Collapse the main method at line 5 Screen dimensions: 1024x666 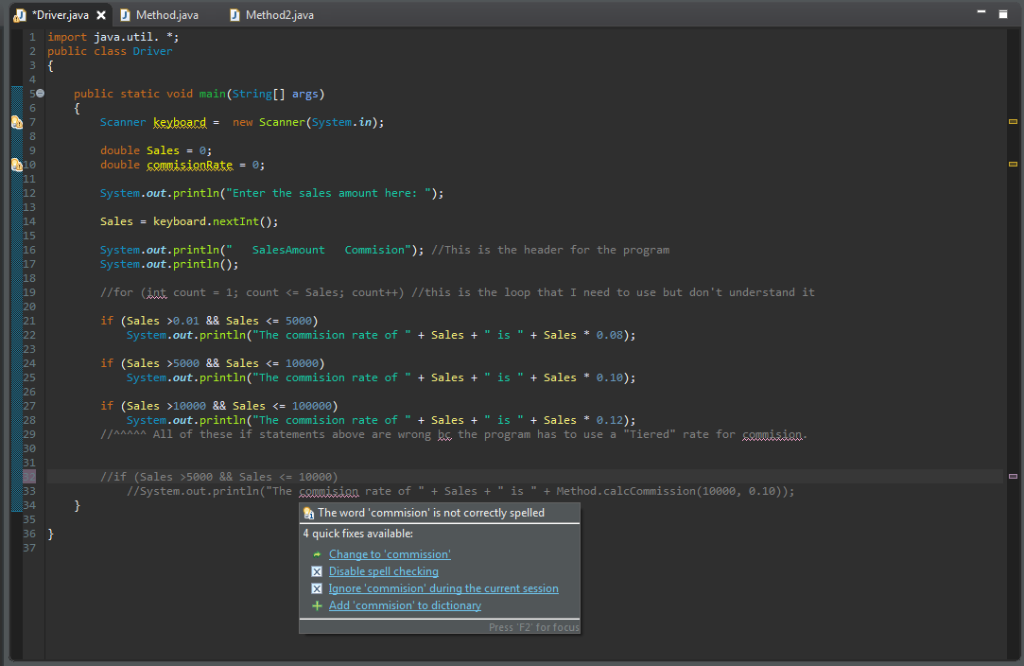pyautogui.click(x=40, y=93)
